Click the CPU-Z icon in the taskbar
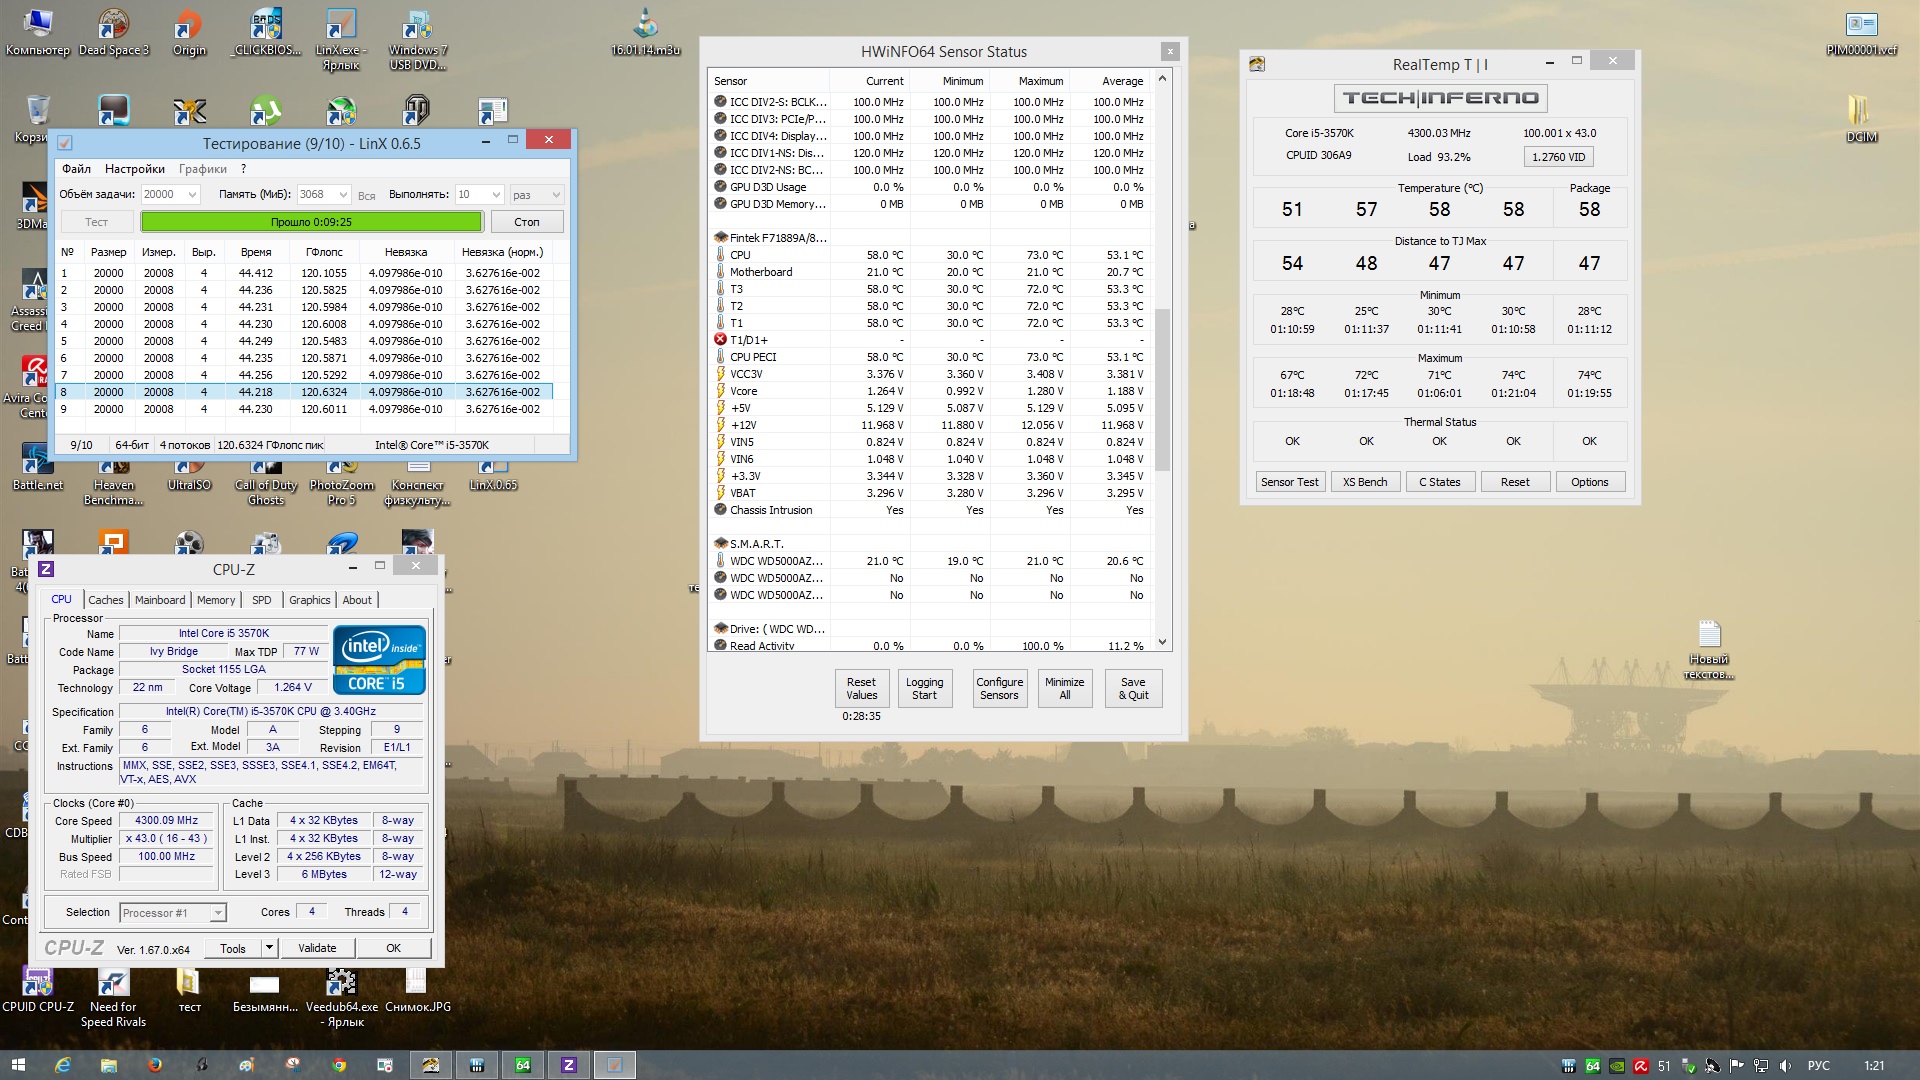 [568, 1065]
